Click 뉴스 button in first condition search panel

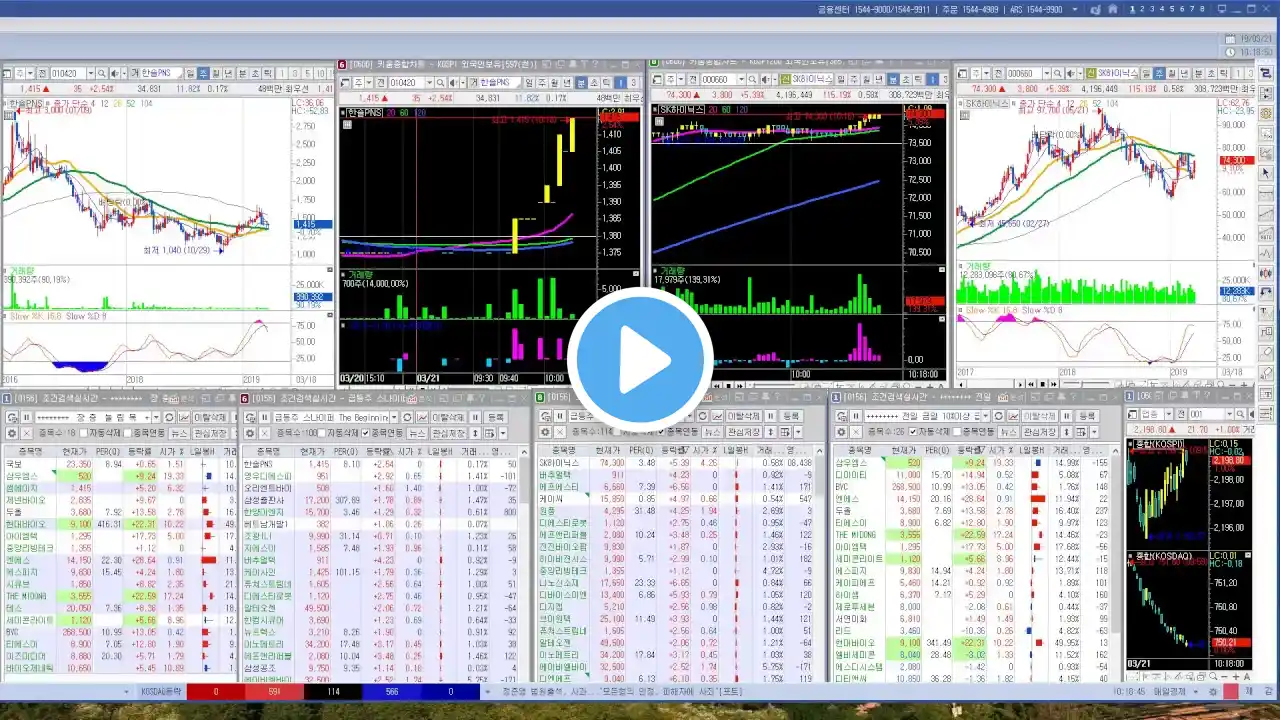178,432
